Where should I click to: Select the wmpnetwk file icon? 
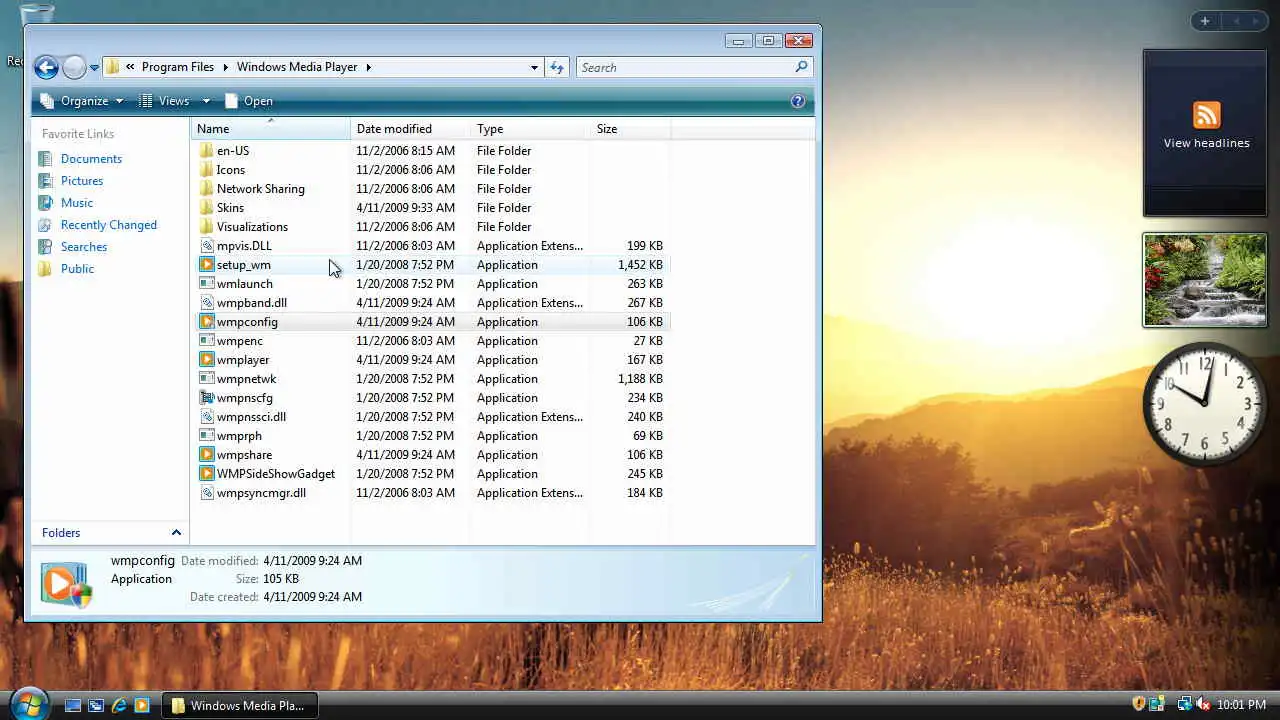pos(207,379)
